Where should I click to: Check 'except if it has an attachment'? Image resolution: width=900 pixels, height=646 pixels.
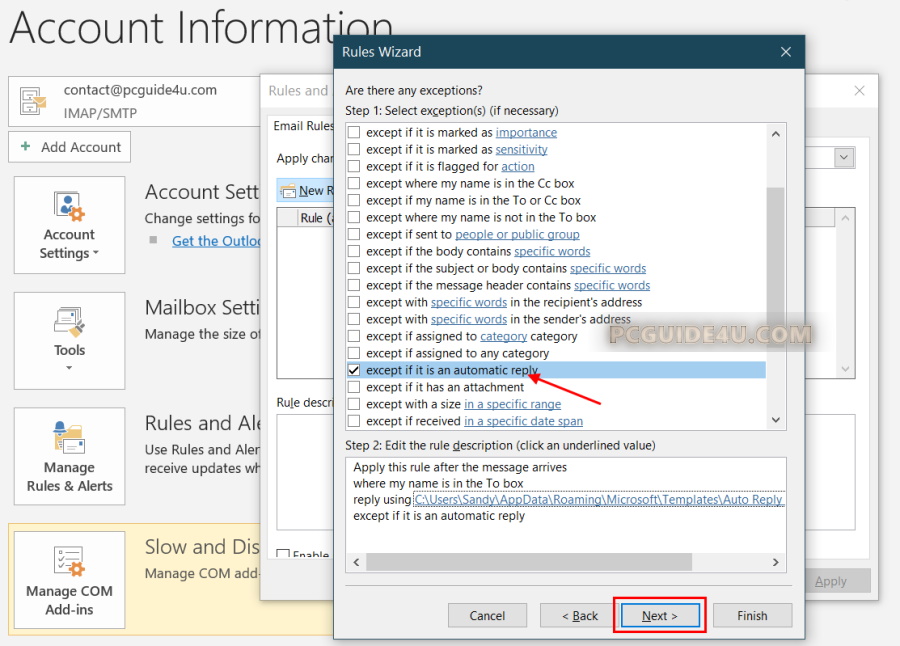[x=353, y=388]
